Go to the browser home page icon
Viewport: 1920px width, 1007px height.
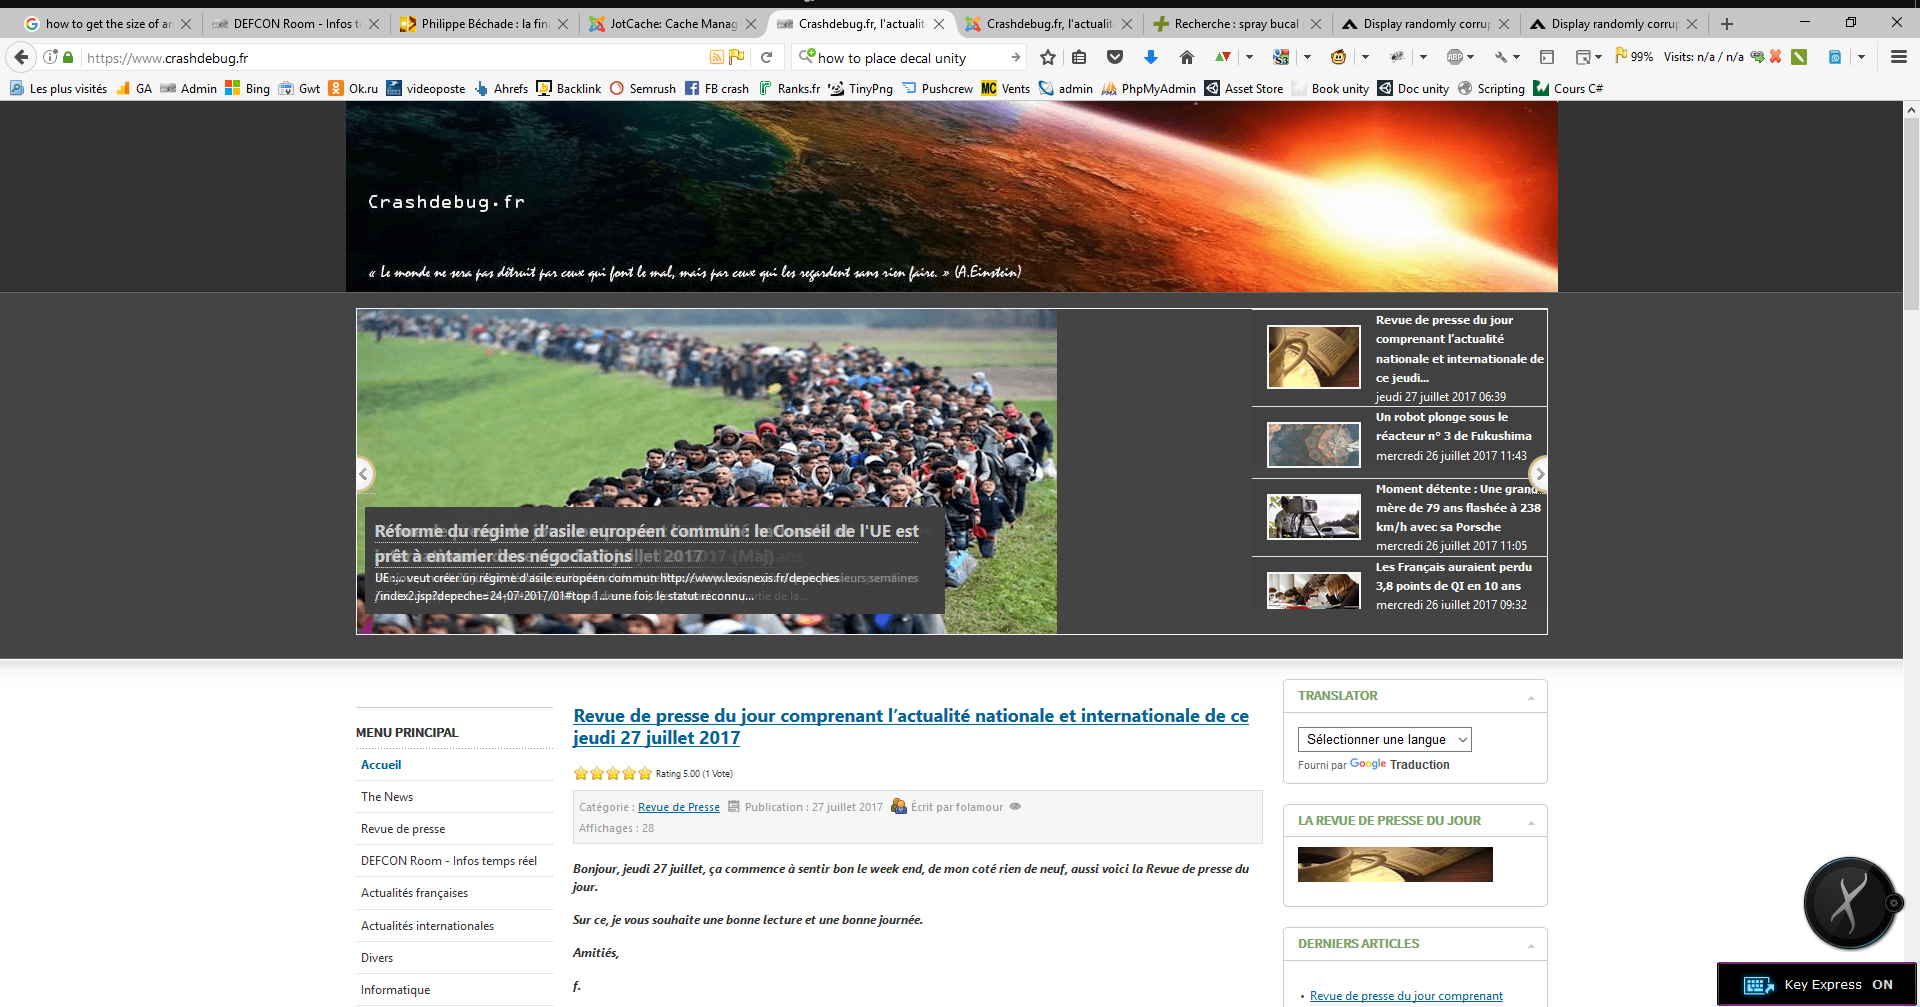[1186, 57]
